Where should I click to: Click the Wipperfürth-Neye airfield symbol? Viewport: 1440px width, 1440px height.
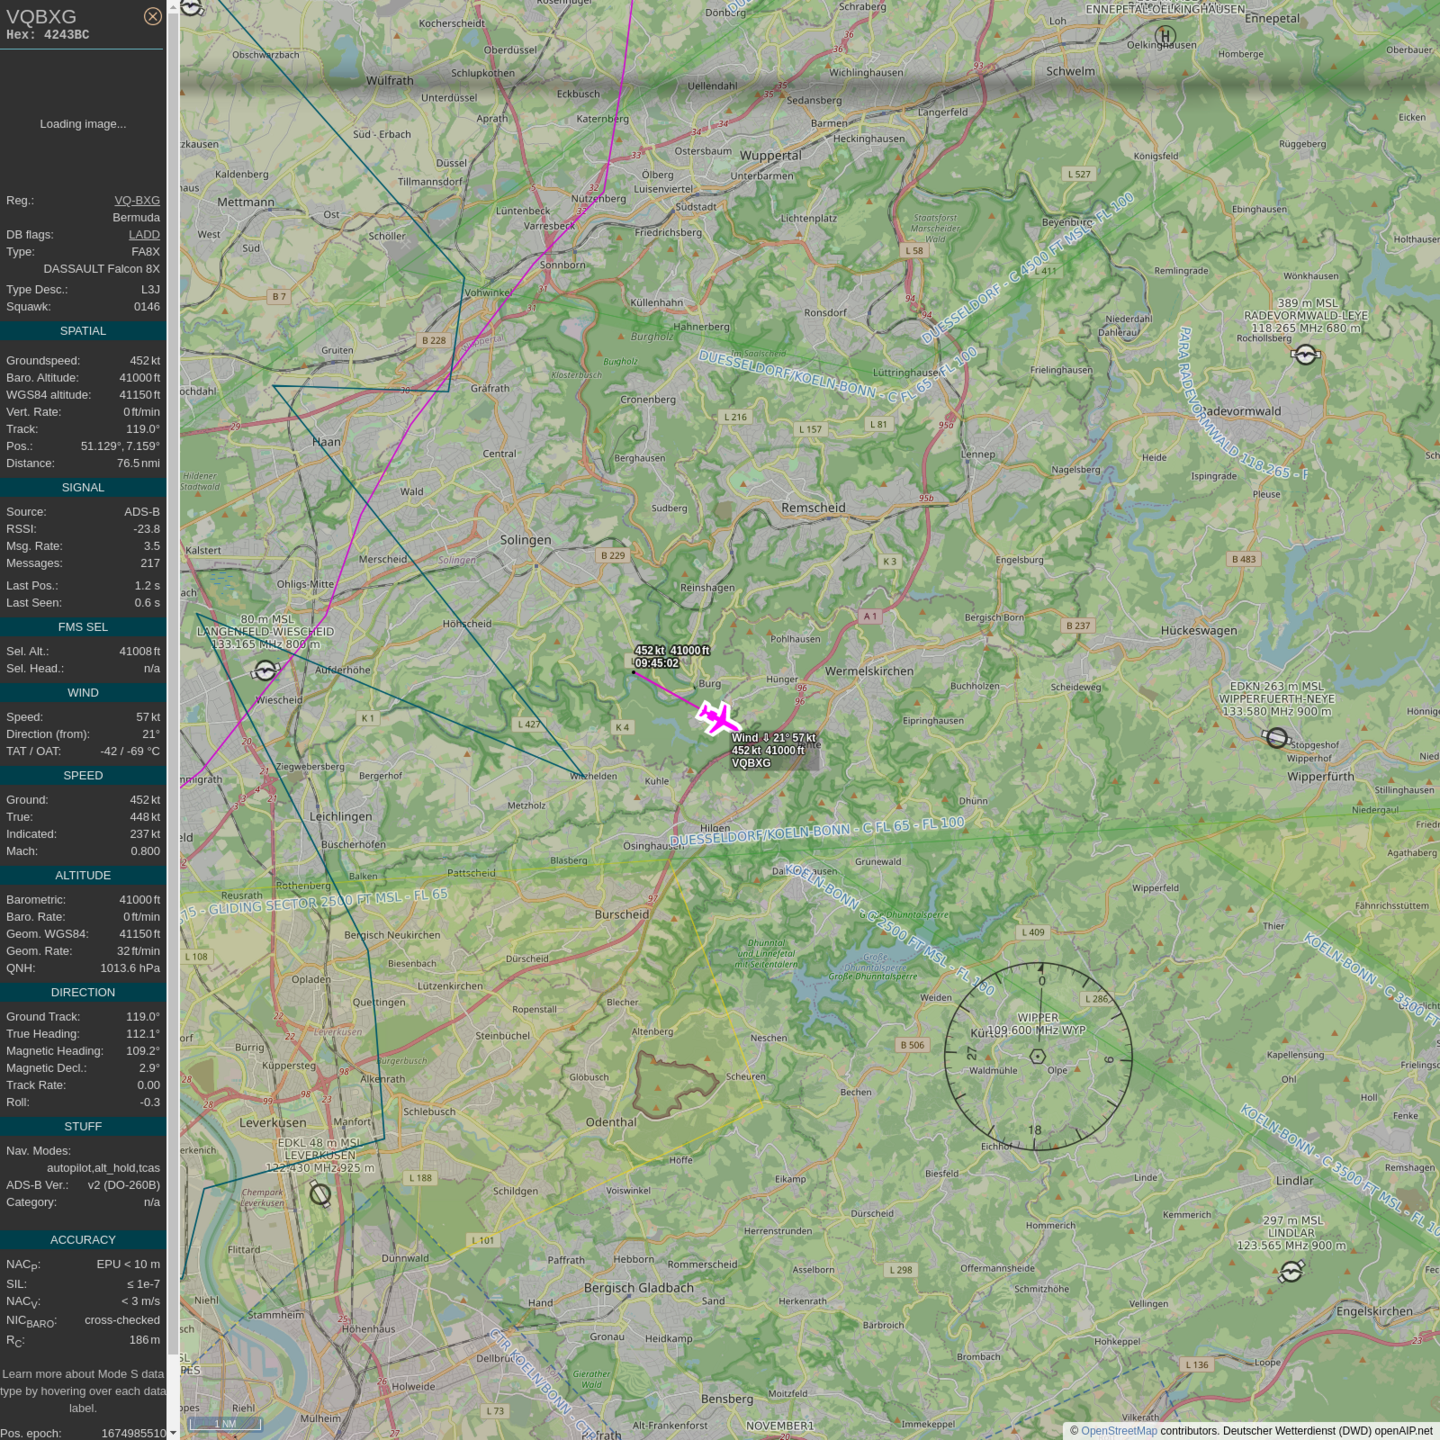point(1276,738)
